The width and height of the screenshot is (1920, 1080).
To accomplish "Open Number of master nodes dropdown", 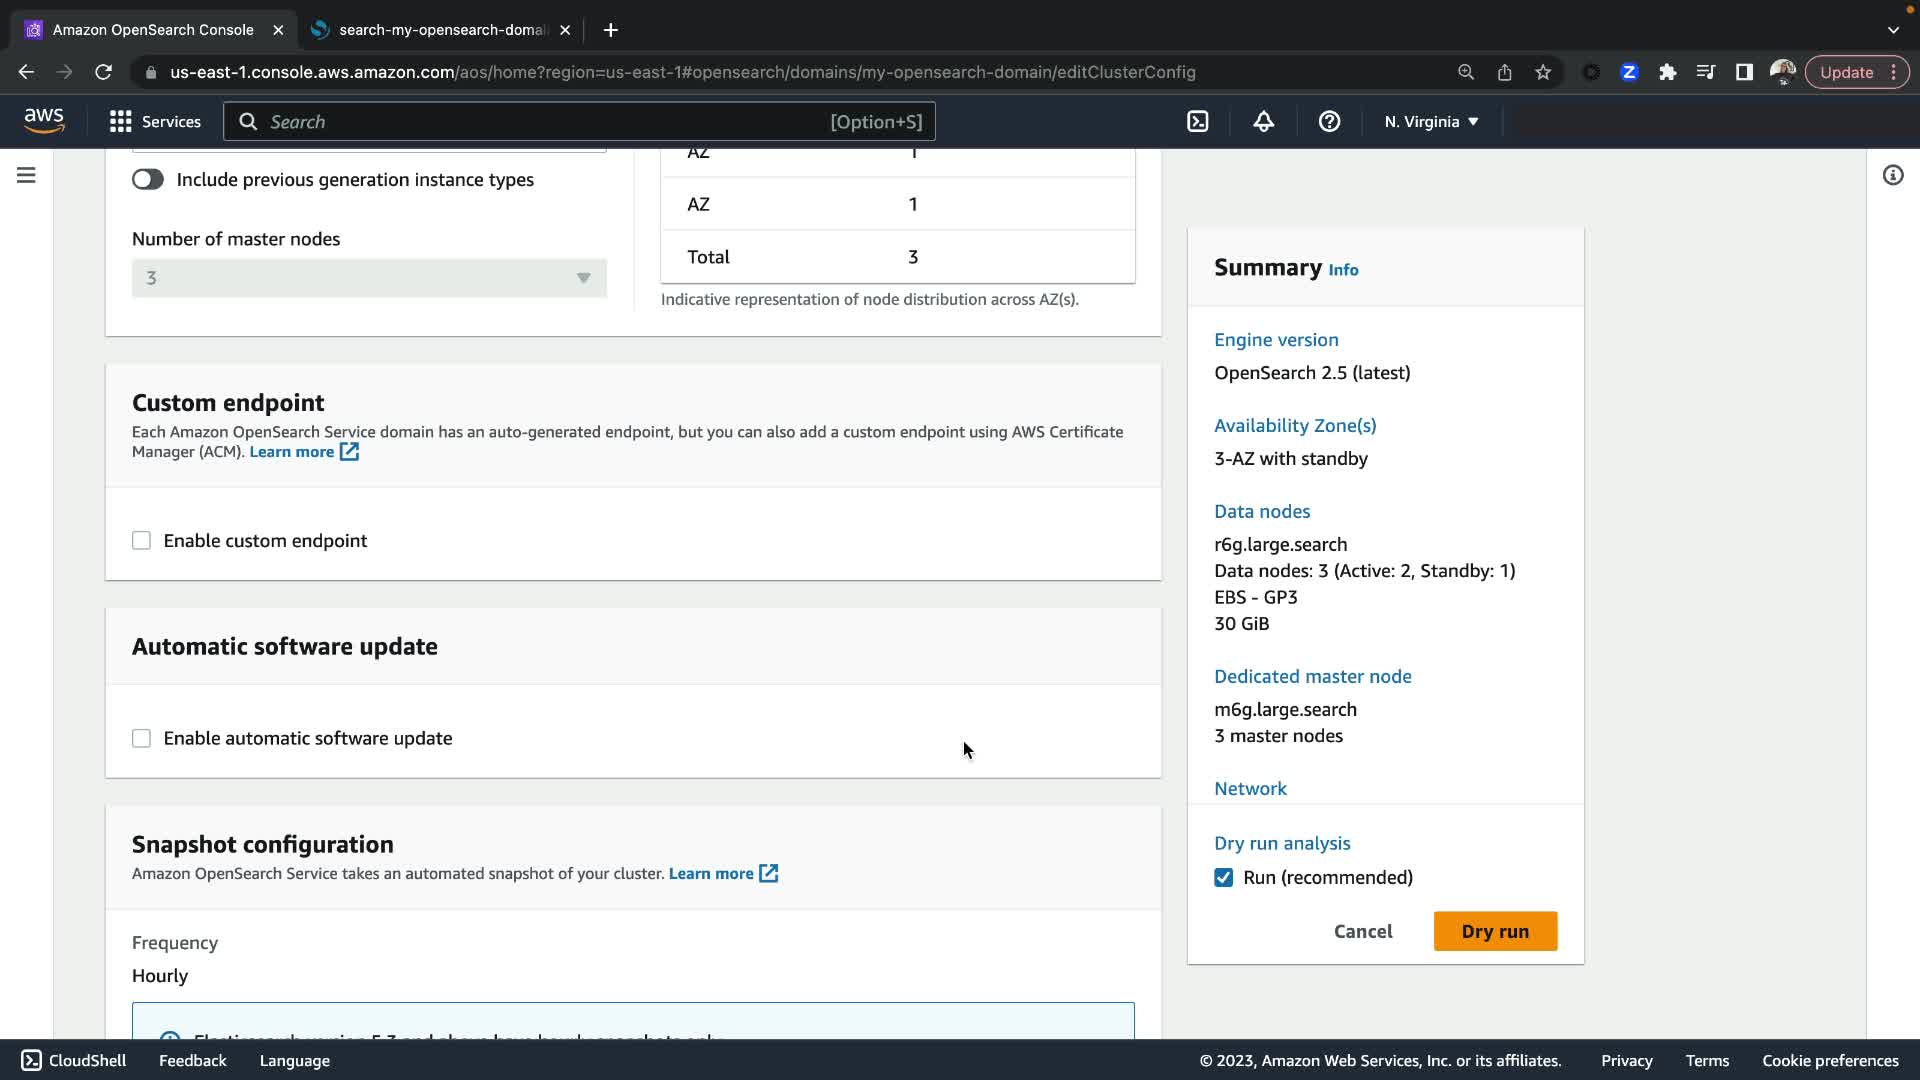I will pos(369,278).
